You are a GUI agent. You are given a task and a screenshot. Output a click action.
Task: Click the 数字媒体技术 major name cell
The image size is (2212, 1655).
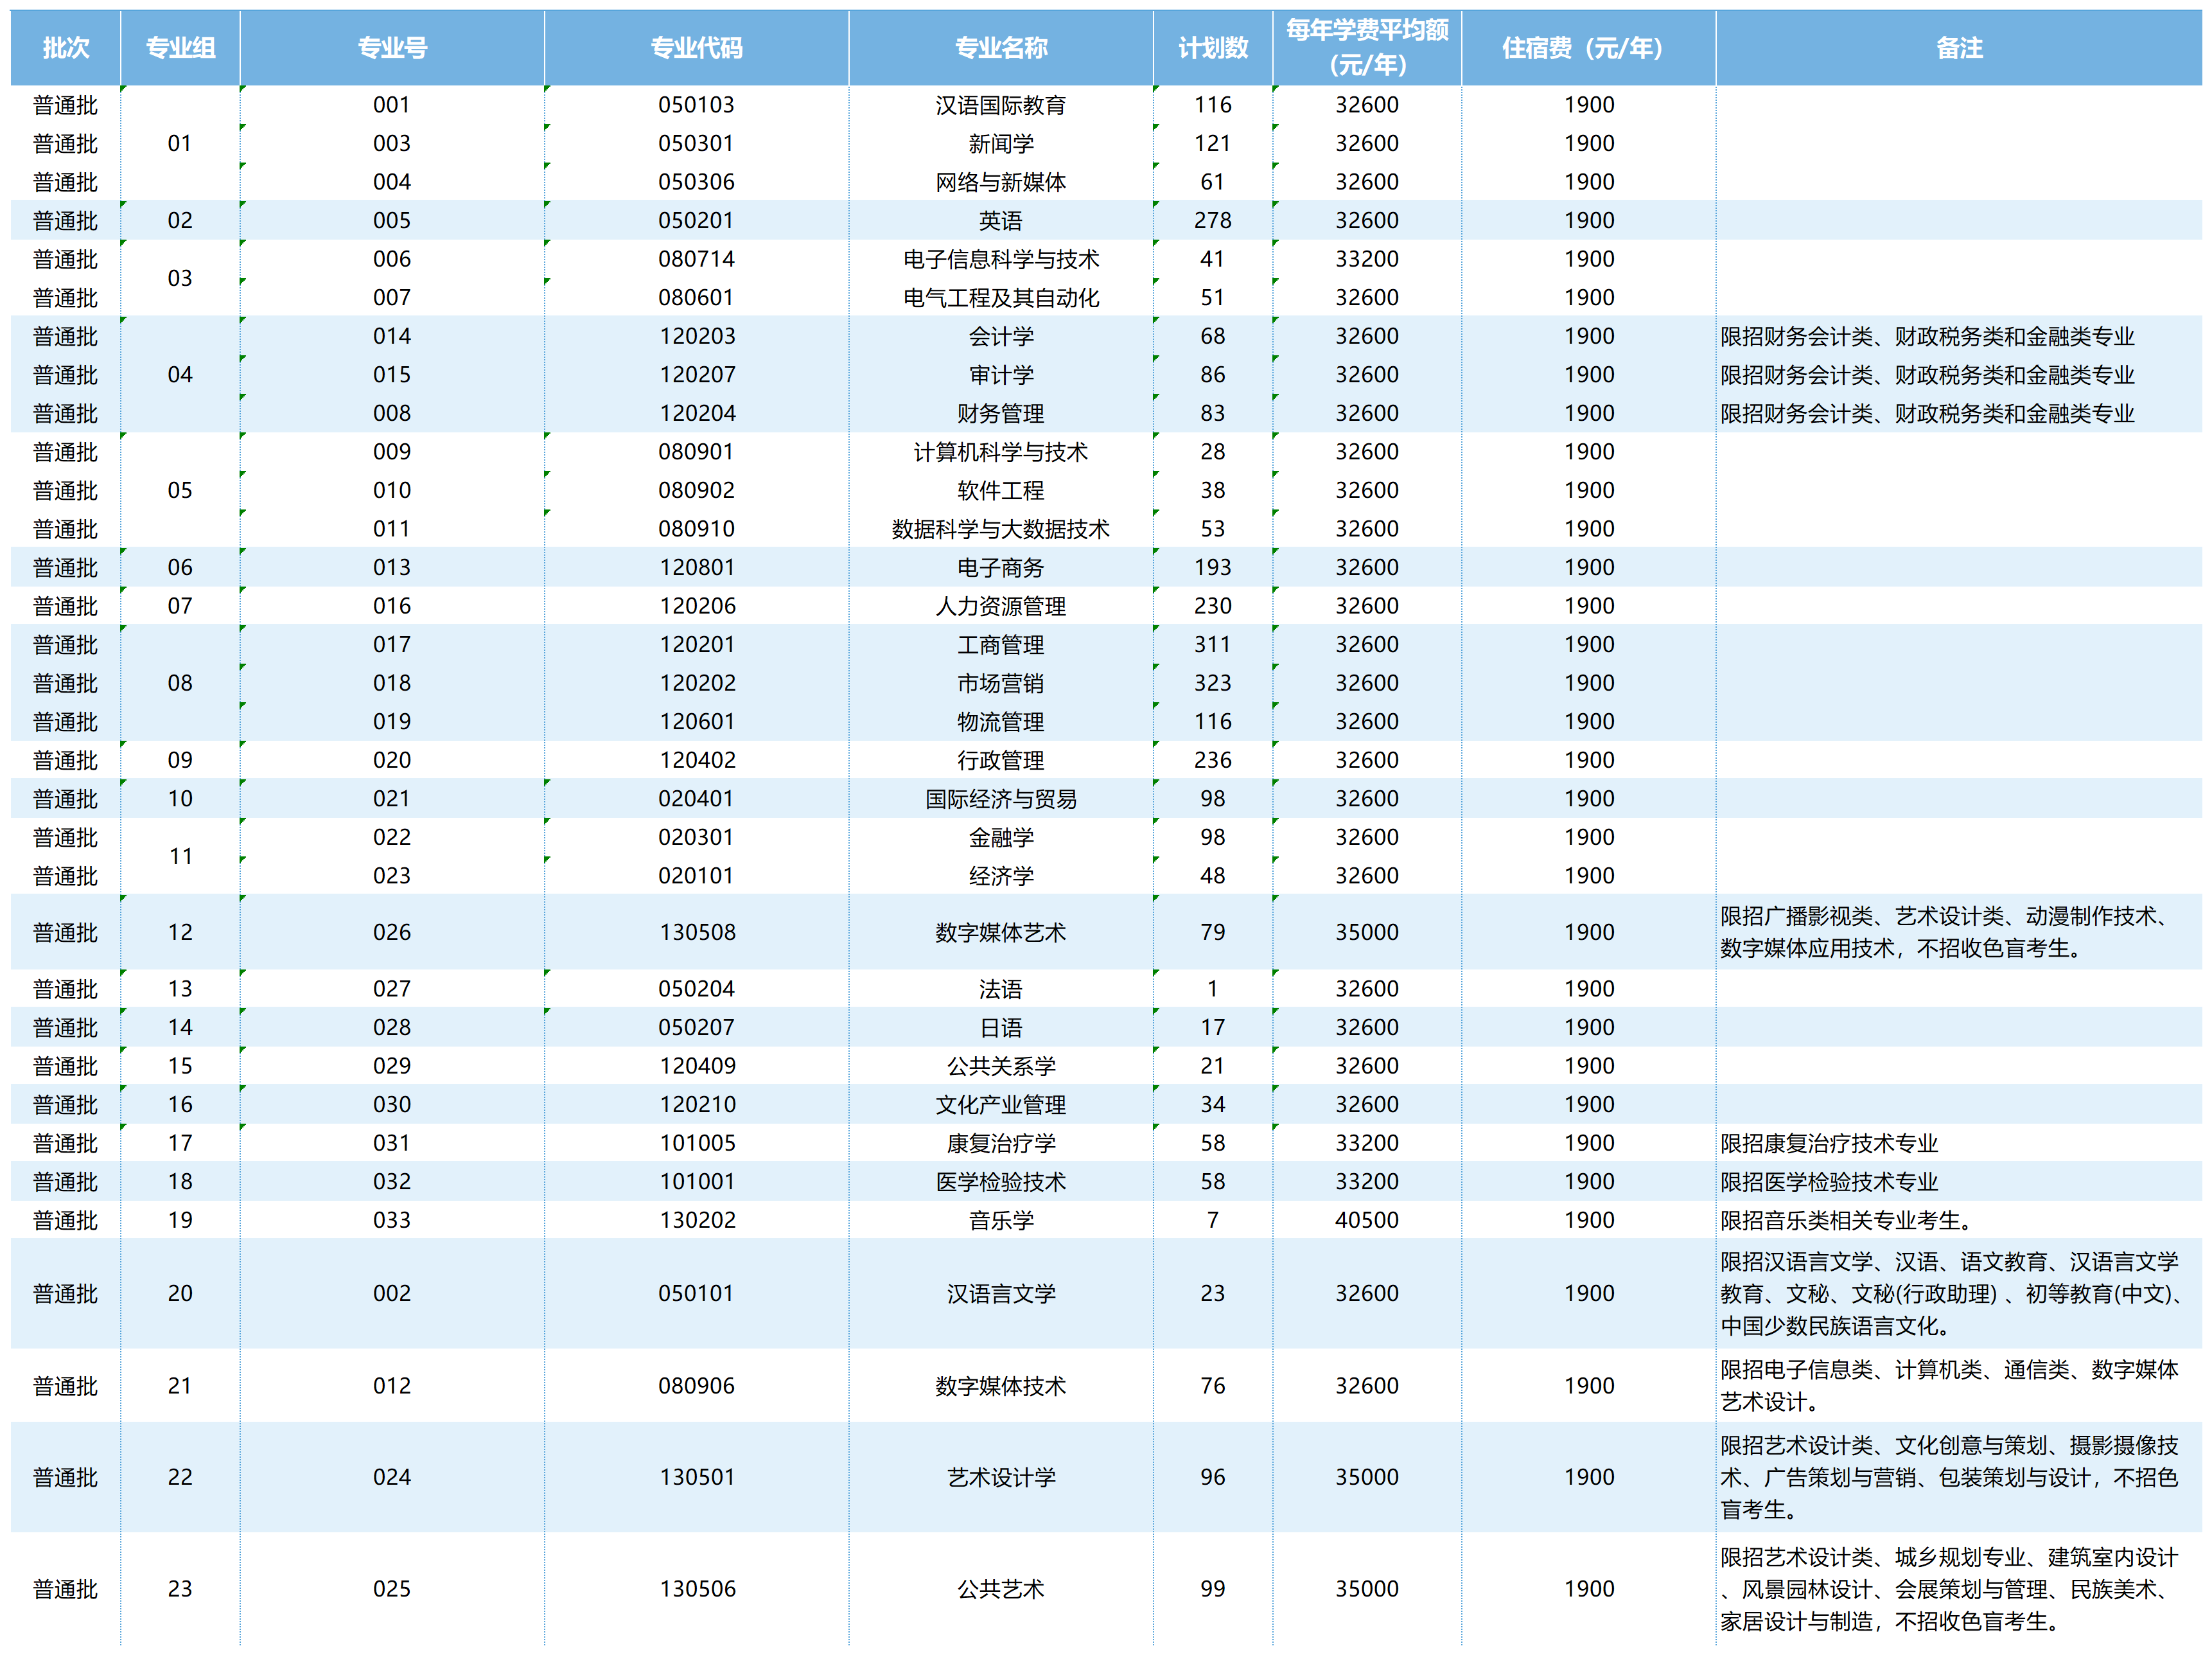click(x=1001, y=1385)
